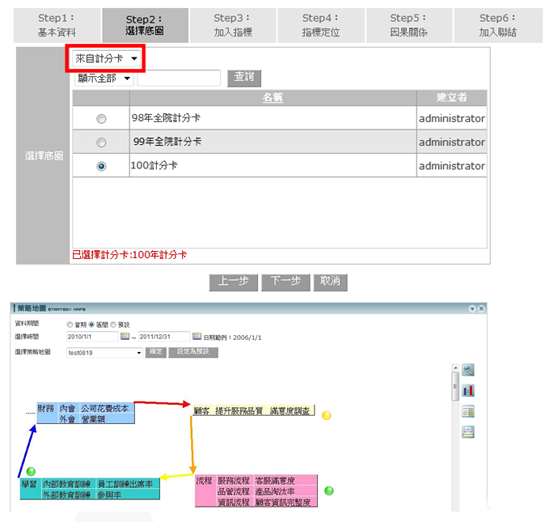Viewport: 550px width, 522px height.
Task: Click the print icon in side toolbar
Action: coord(468,431)
